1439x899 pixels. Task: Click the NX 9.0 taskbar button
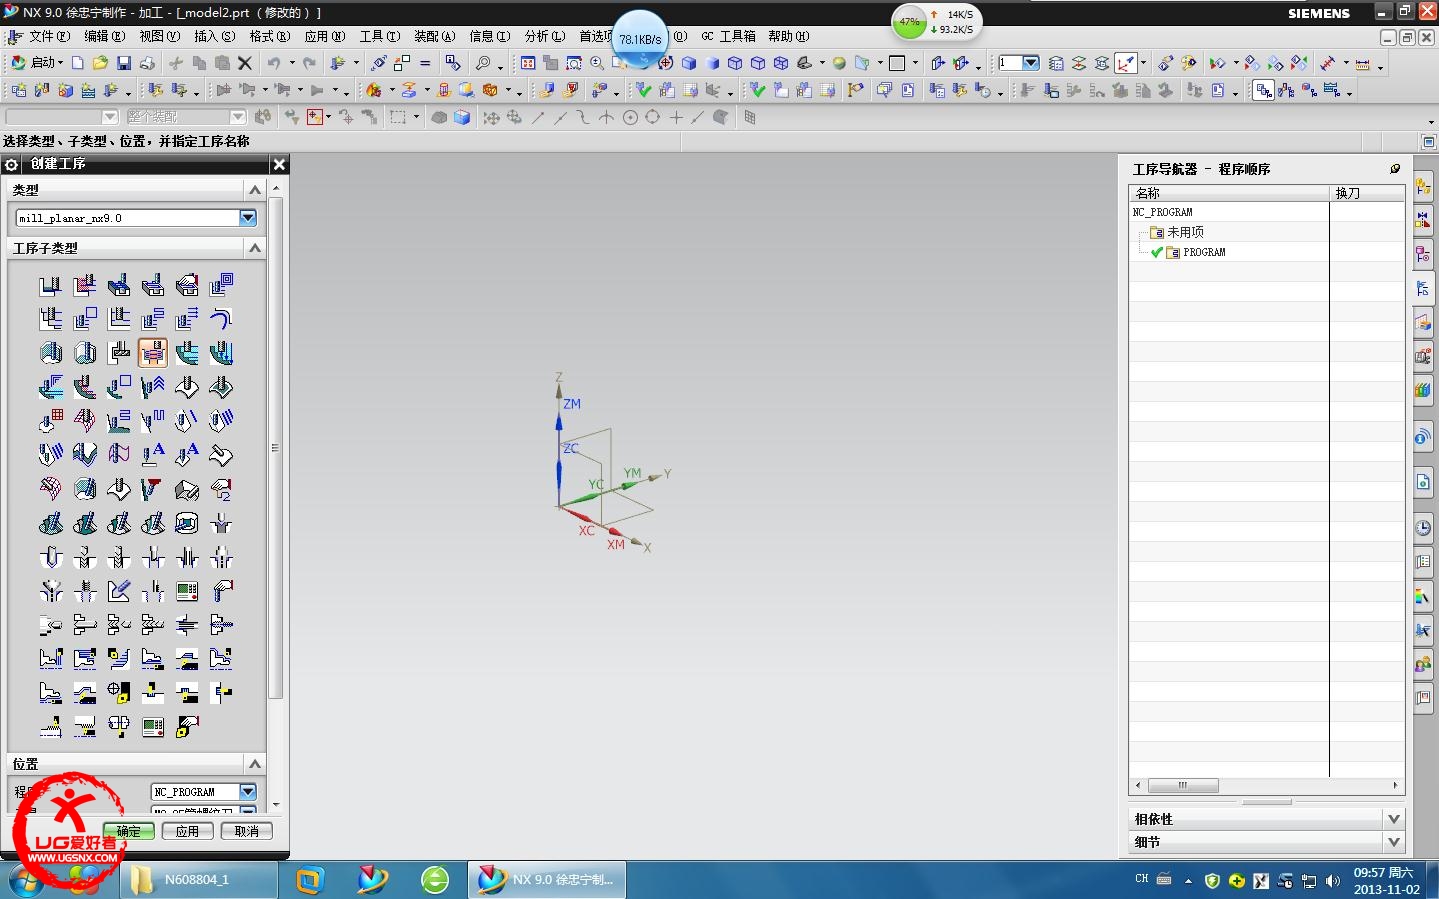(x=546, y=880)
